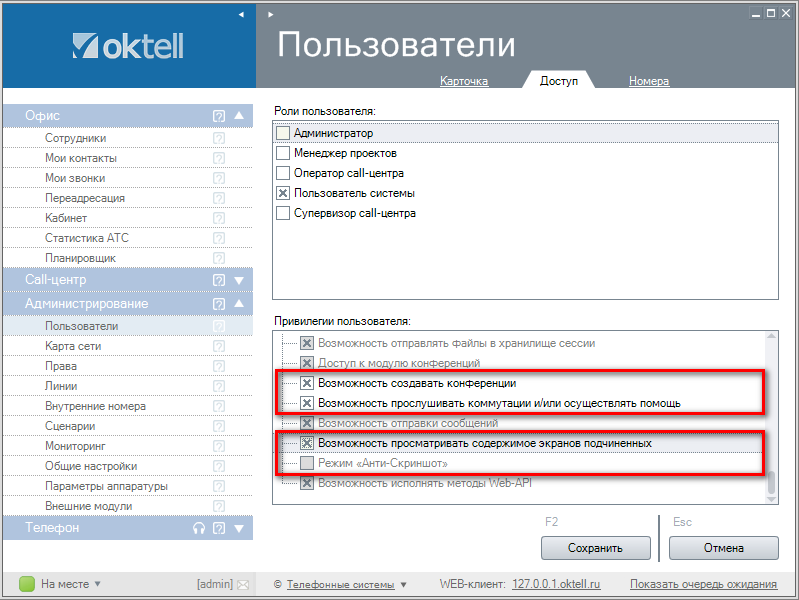Click headphones icon in Телефон section

(199, 528)
